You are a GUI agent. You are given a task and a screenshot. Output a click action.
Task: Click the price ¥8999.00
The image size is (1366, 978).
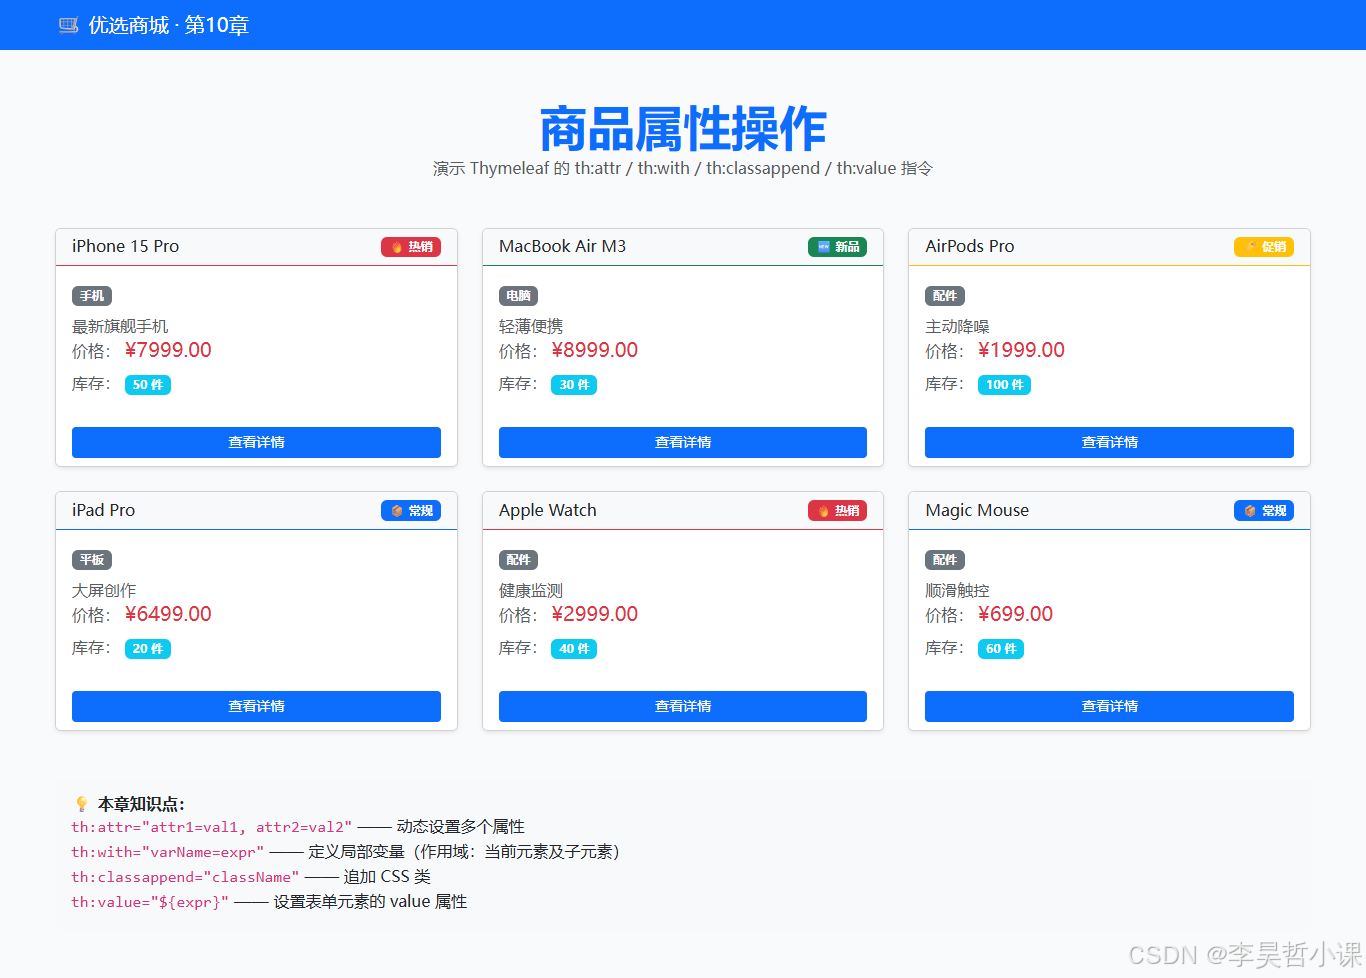[595, 350]
